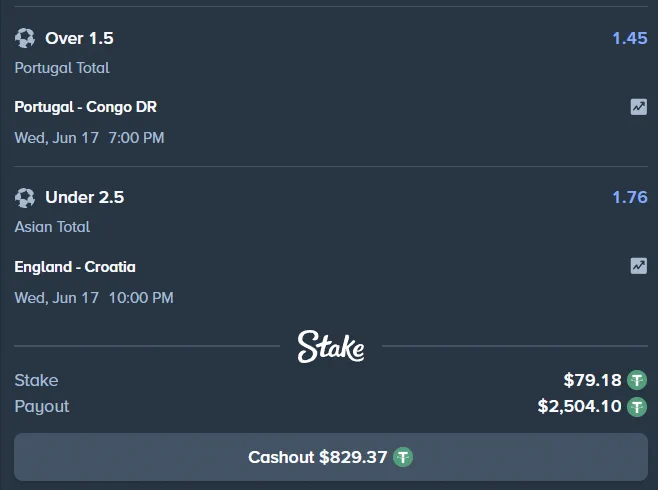658x490 pixels.
Task: Select the 1.76 odds value
Action: tap(629, 197)
